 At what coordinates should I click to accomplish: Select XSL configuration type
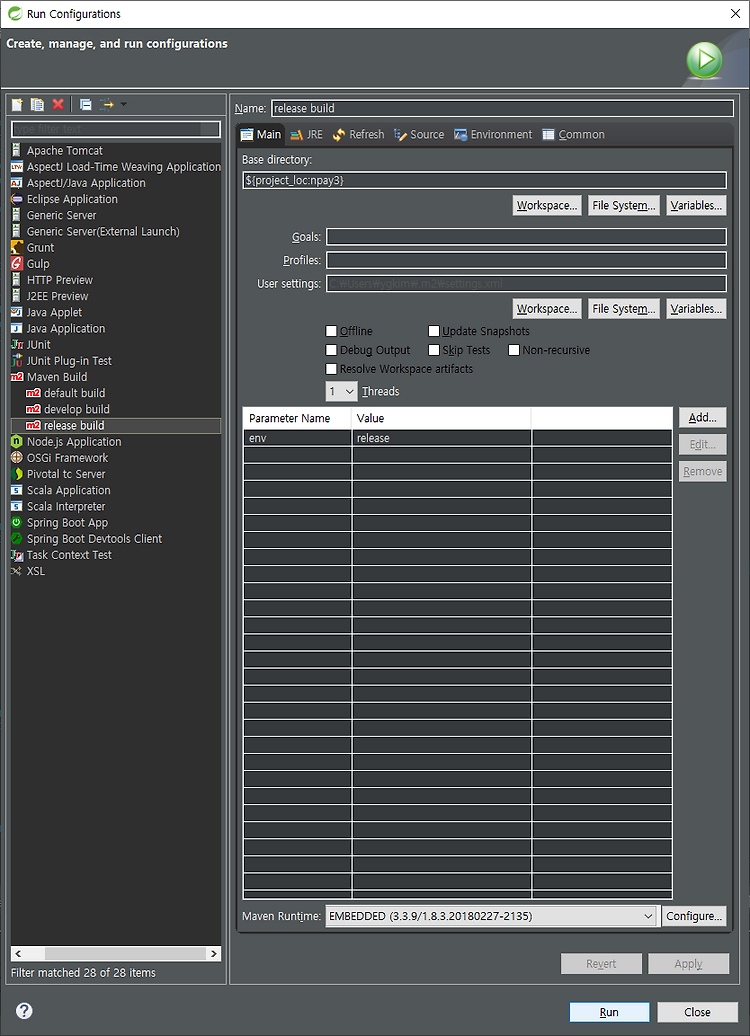tap(36, 571)
